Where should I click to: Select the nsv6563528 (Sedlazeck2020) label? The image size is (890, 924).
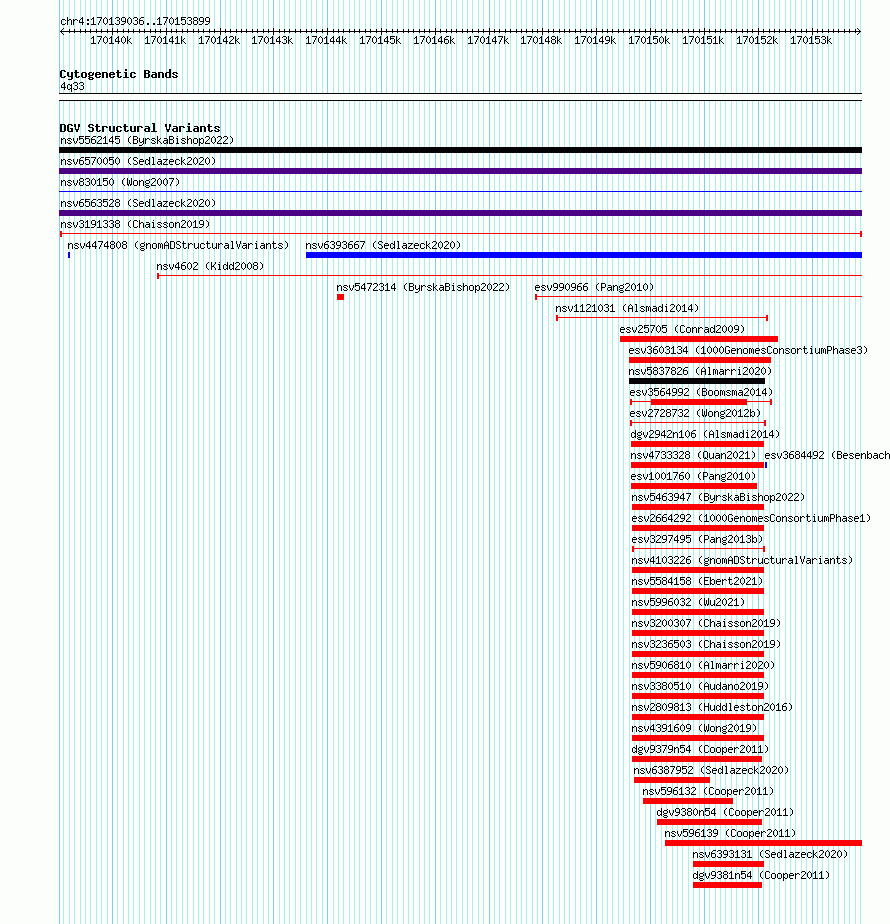[x=138, y=203]
